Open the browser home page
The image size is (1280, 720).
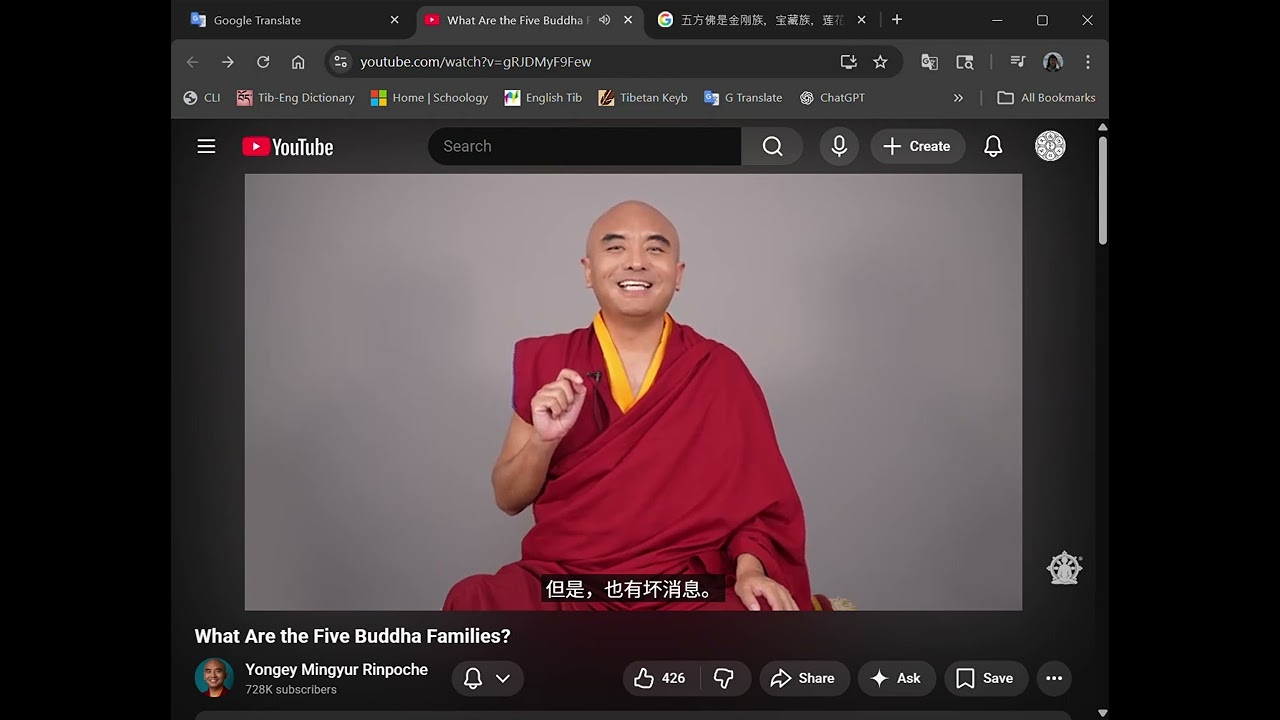[298, 62]
